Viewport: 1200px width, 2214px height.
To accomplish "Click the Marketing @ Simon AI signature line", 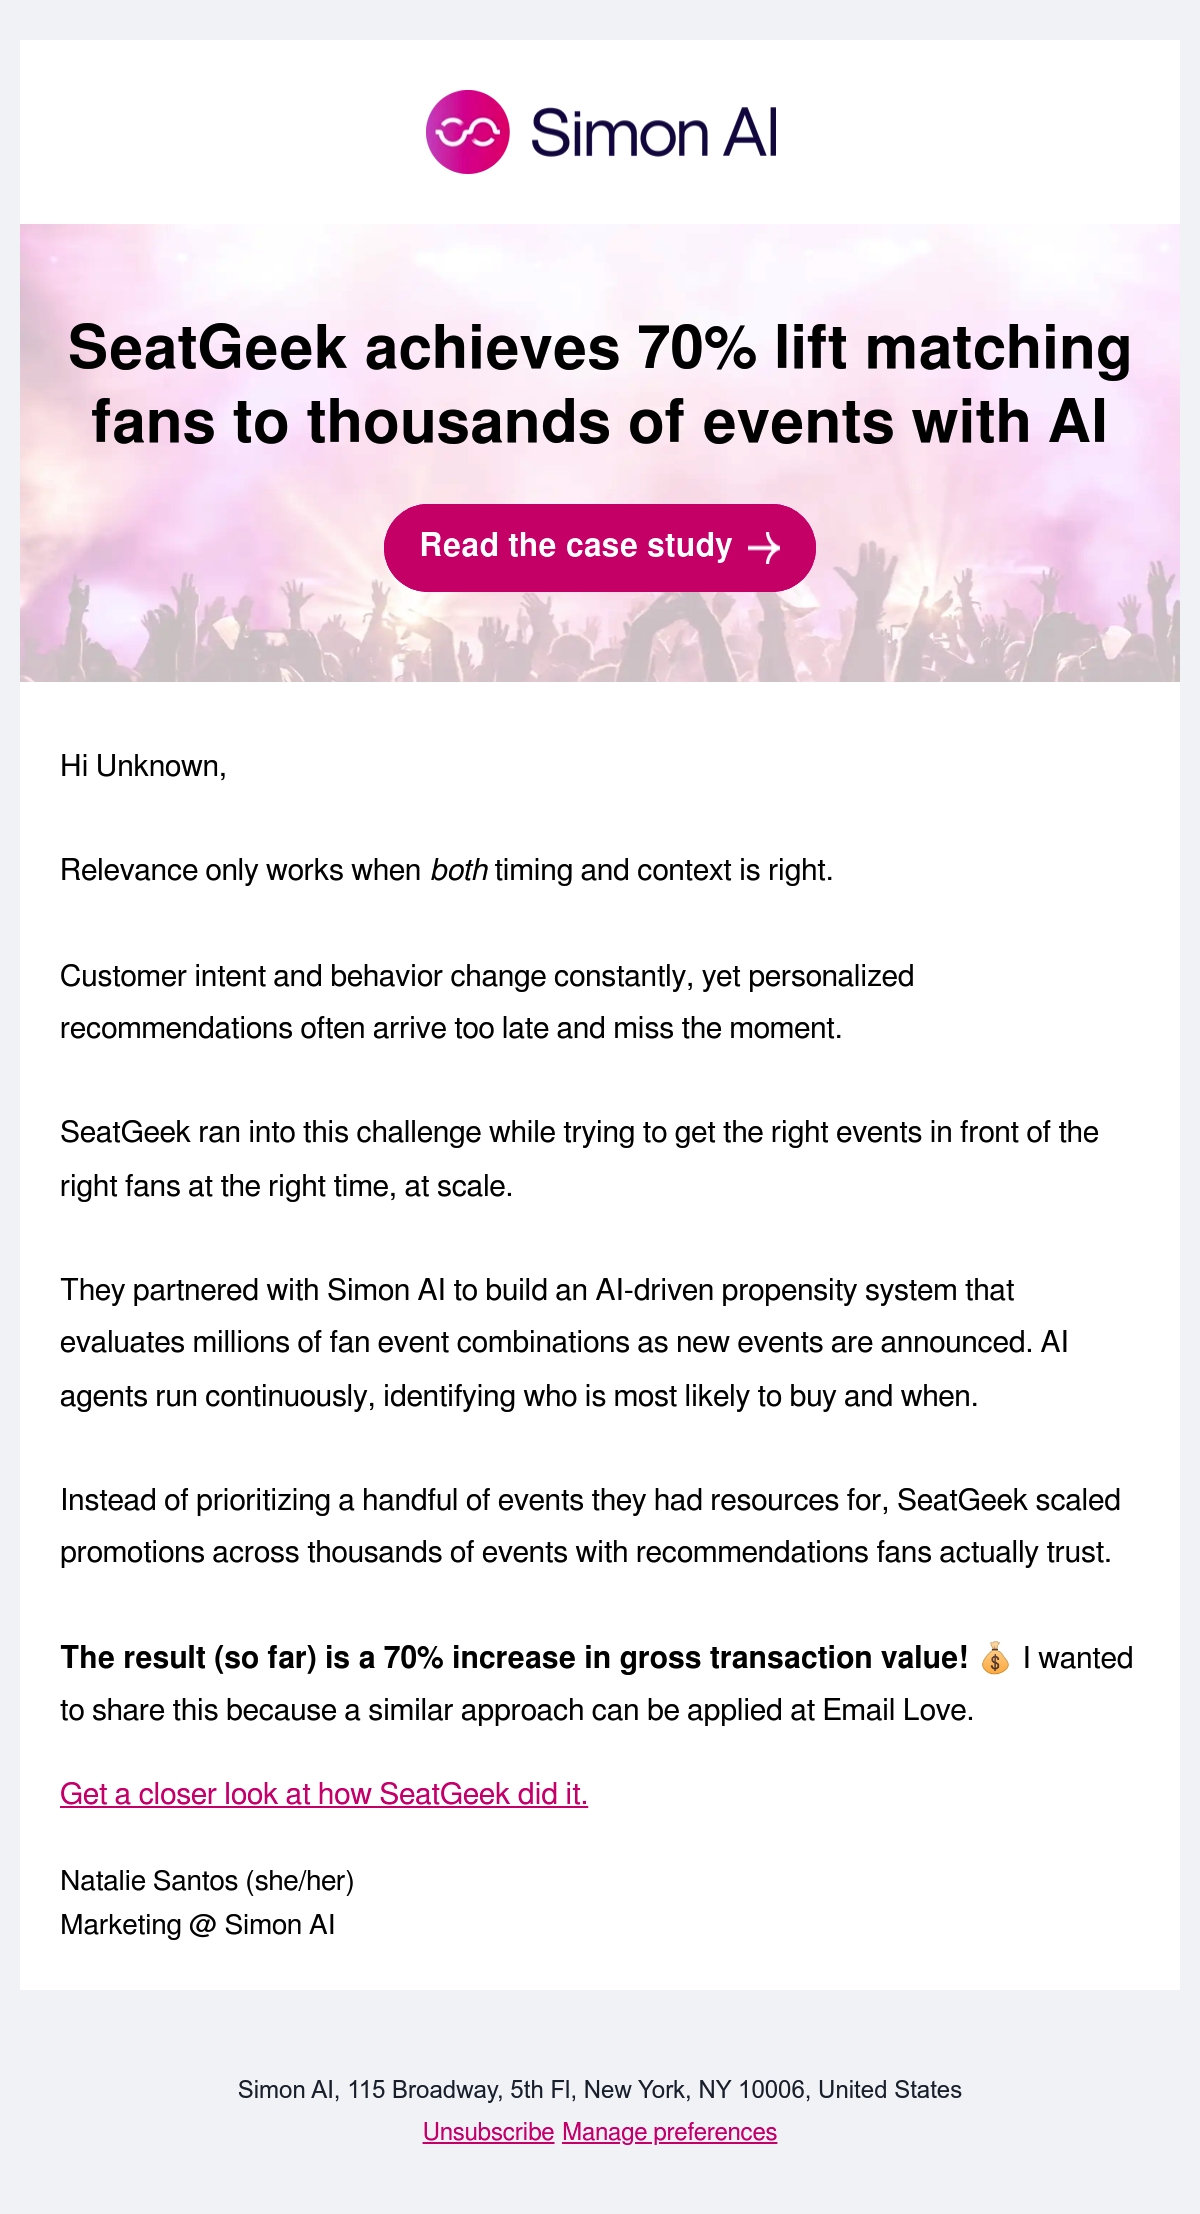I will click(x=197, y=1925).
